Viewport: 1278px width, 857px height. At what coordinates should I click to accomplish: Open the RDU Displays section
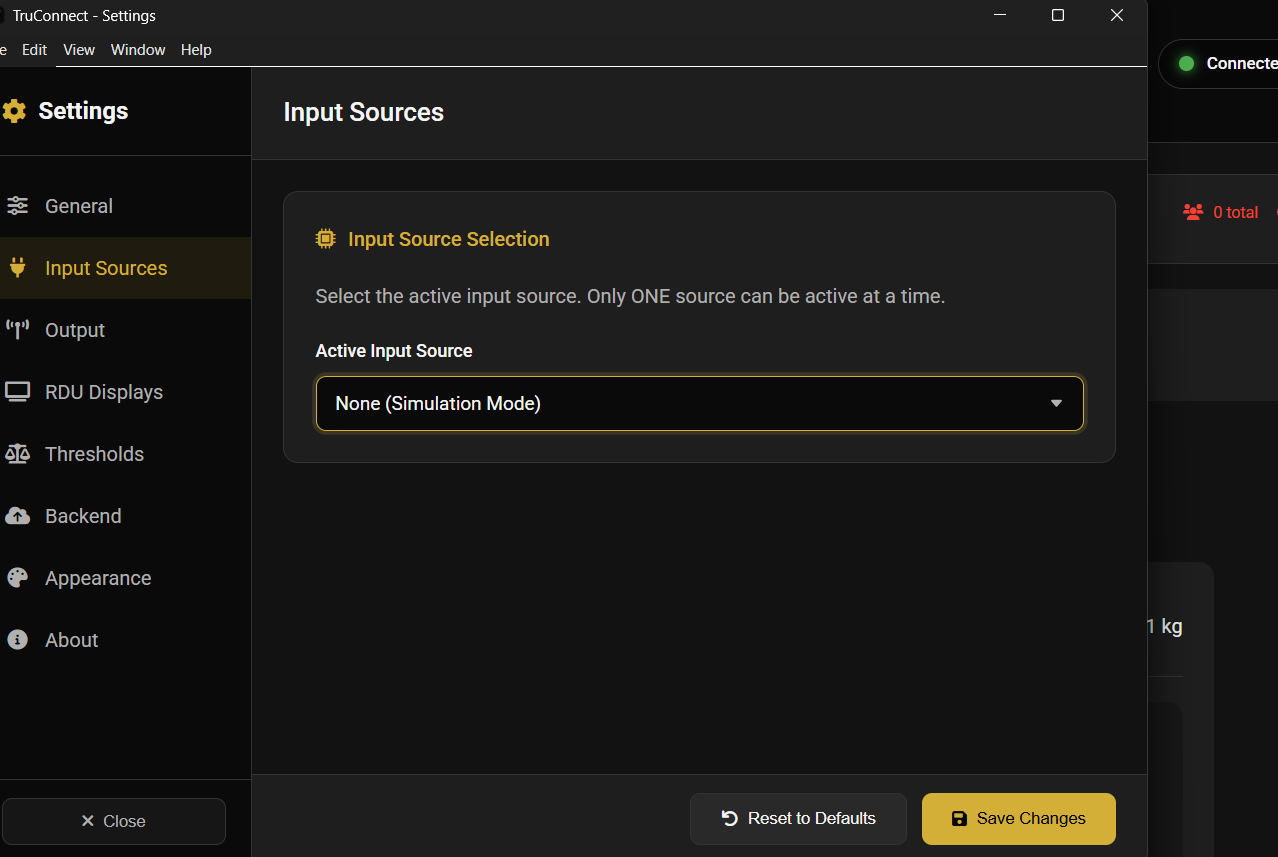click(x=125, y=392)
